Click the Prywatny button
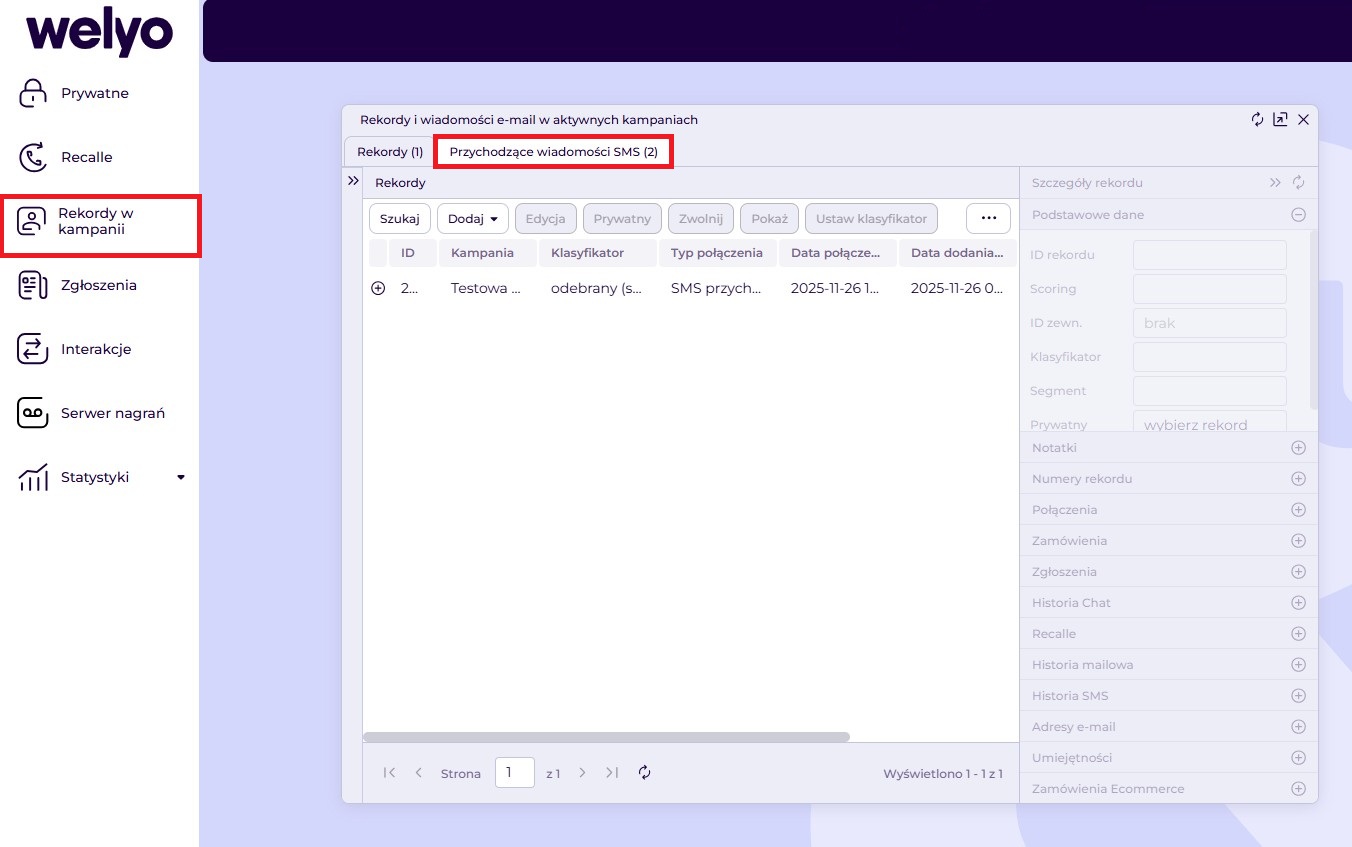The image size is (1352, 847). (622, 218)
